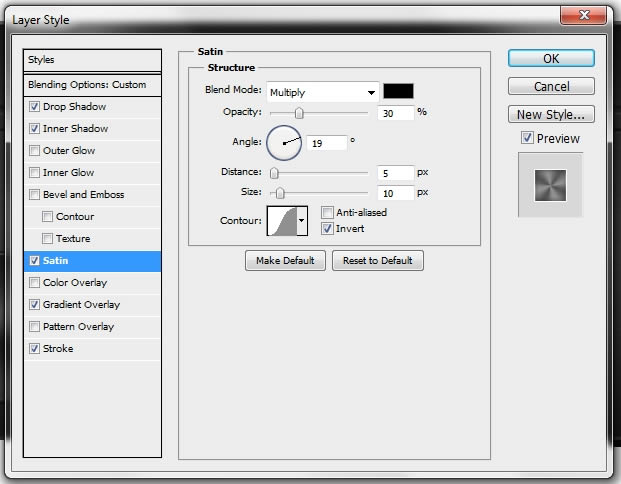Click the Distance value field

point(395,173)
